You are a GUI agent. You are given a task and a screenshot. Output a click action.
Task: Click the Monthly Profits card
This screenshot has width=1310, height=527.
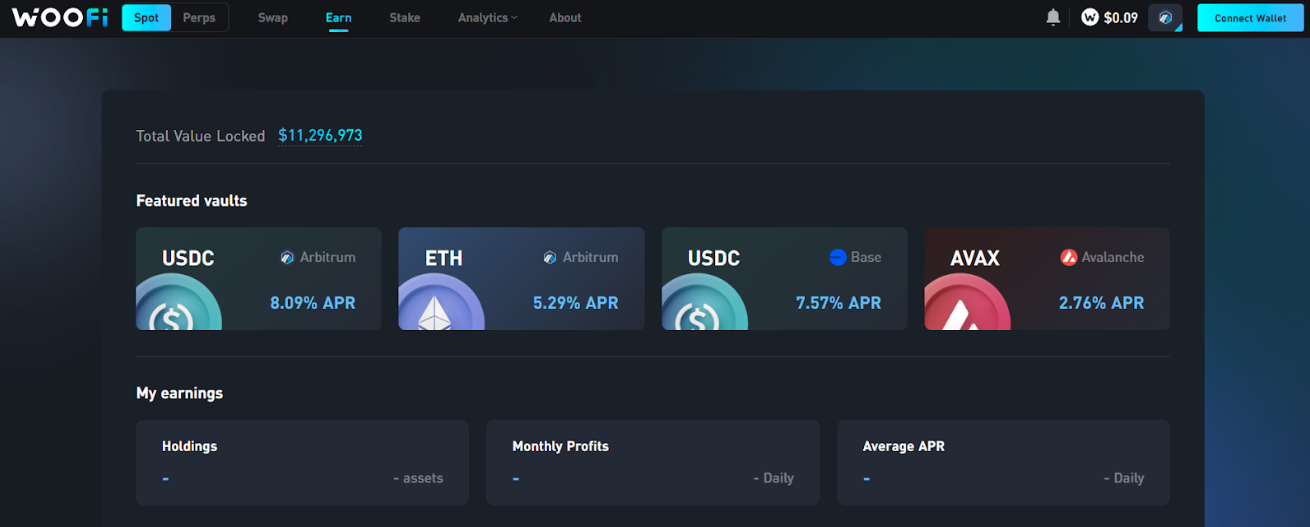coord(653,462)
